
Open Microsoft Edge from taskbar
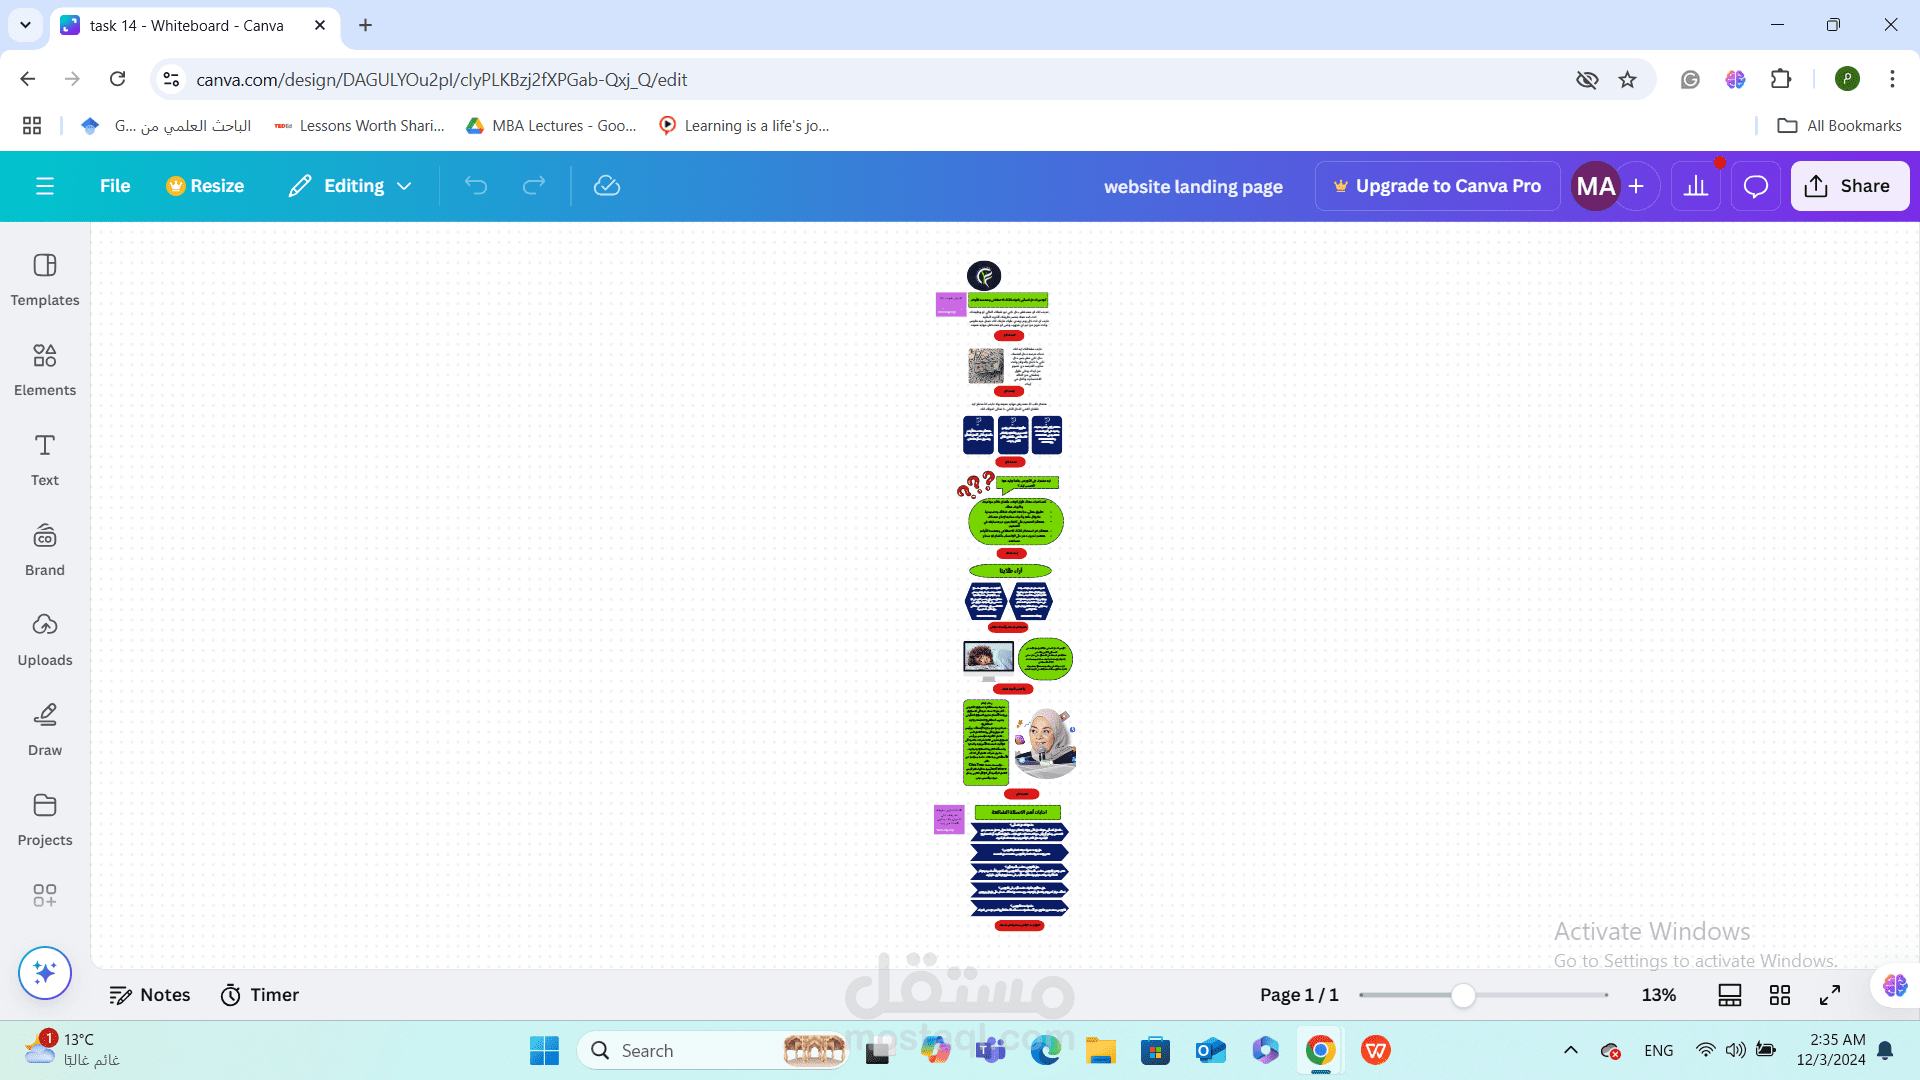click(x=1045, y=1051)
